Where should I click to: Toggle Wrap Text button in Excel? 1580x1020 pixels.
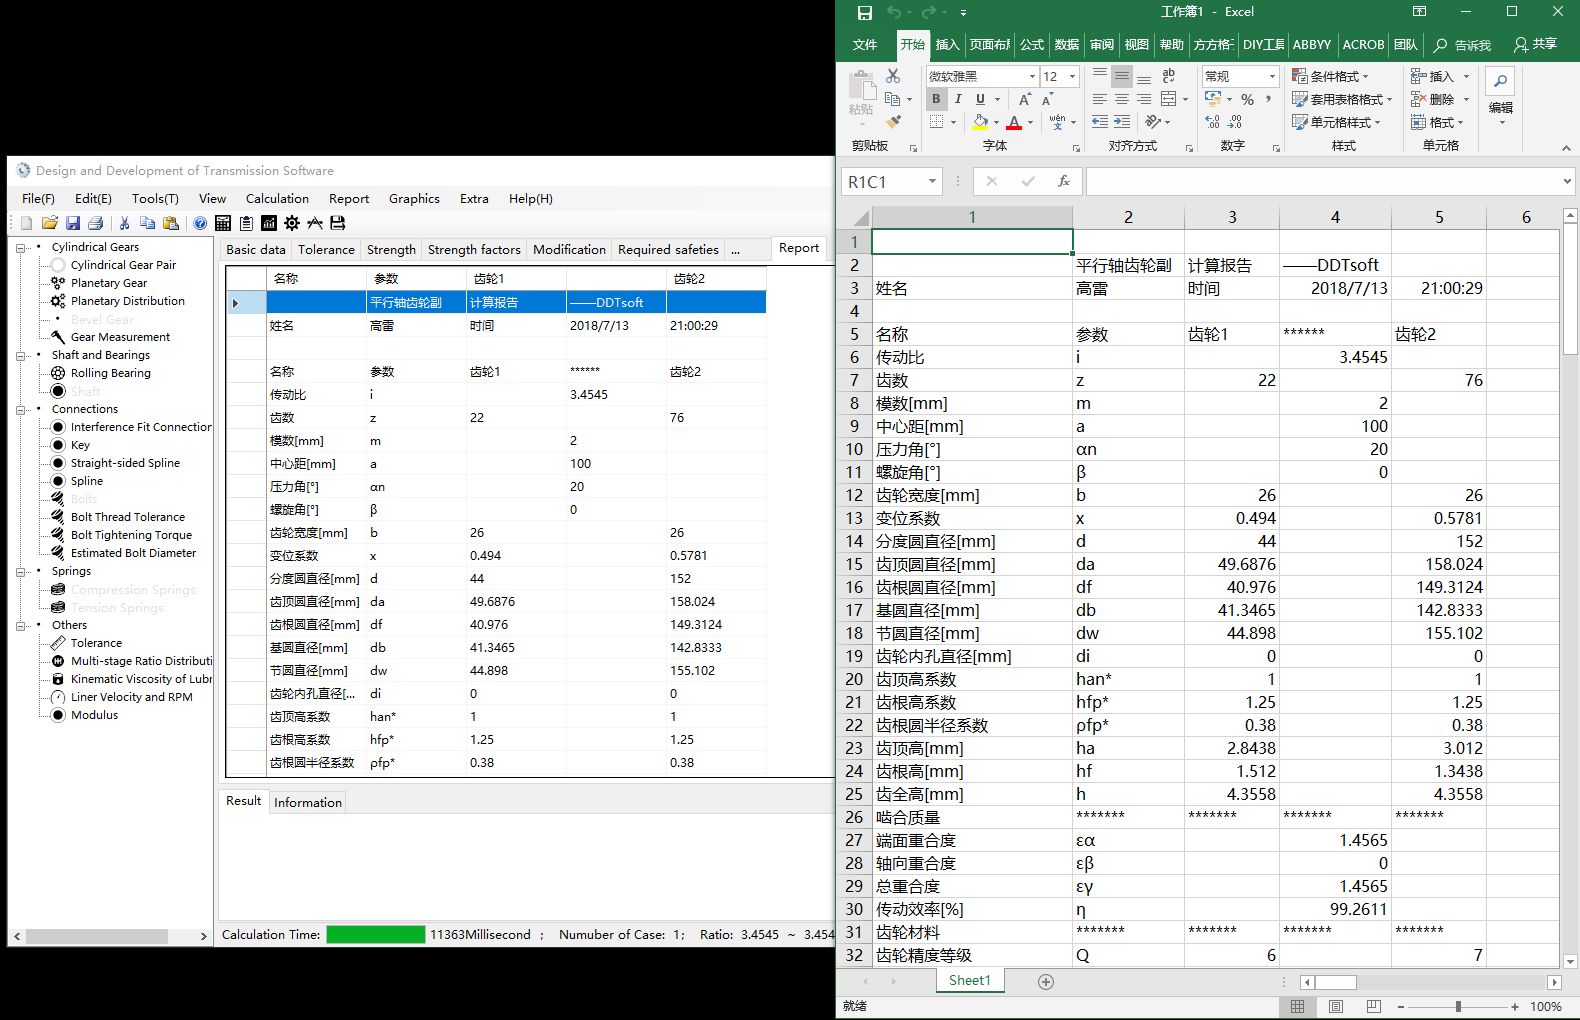click(x=1168, y=76)
